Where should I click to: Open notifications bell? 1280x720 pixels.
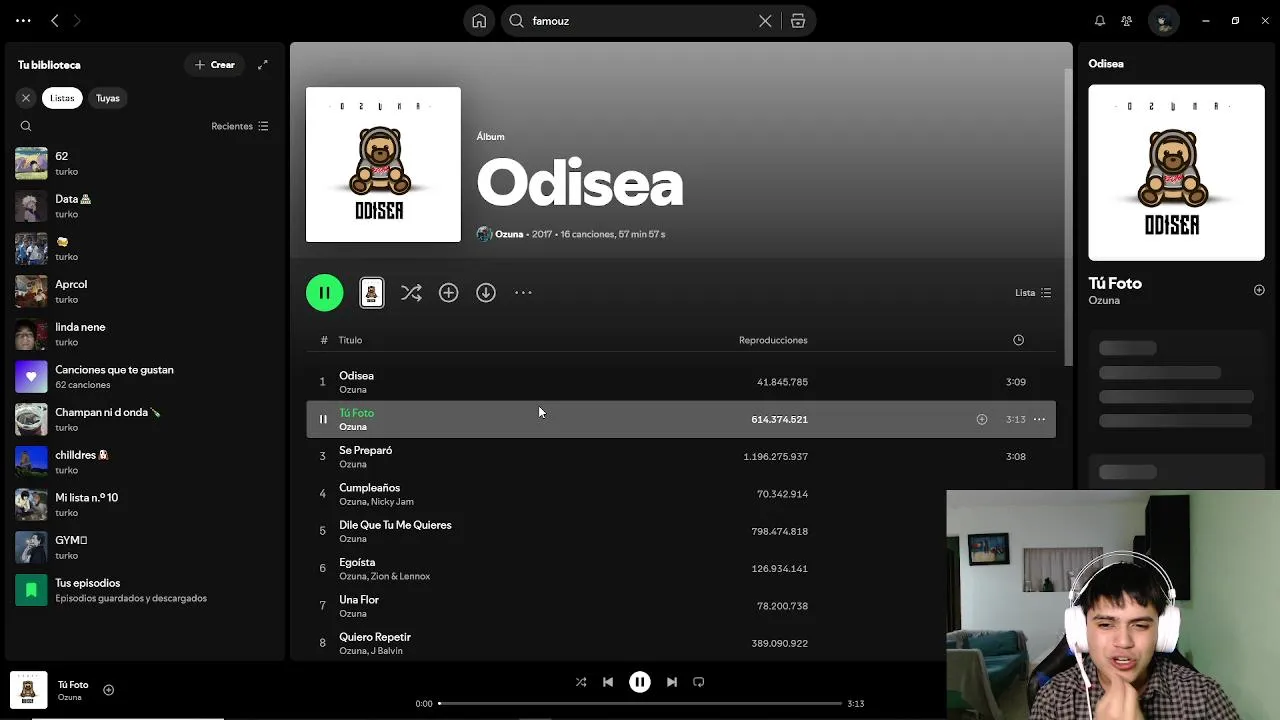tap(1100, 21)
